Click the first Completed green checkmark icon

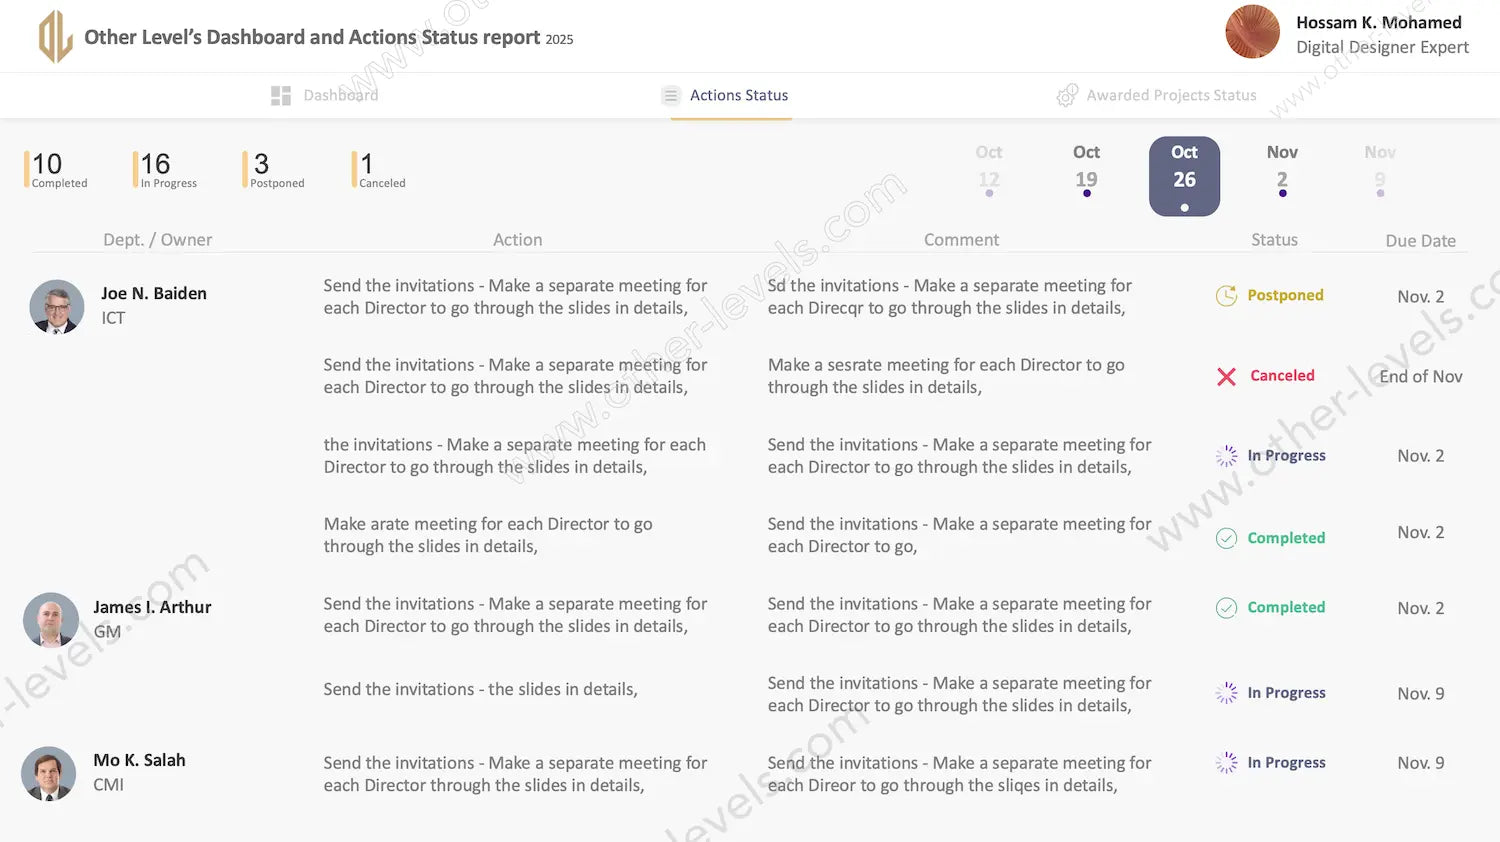tap(1226, 538)
